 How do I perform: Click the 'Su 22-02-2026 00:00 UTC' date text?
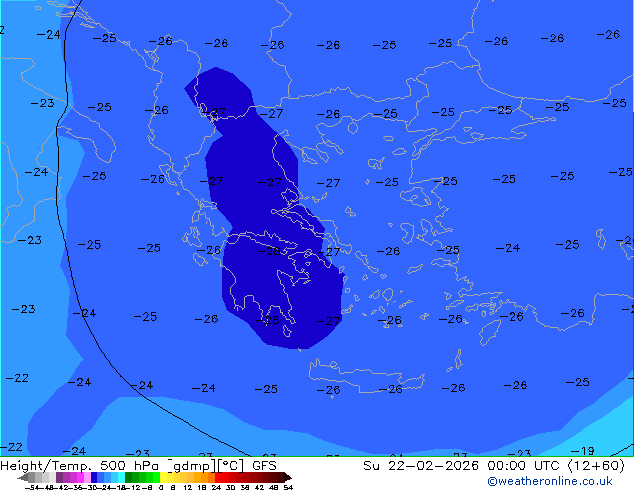coord(464,466)
